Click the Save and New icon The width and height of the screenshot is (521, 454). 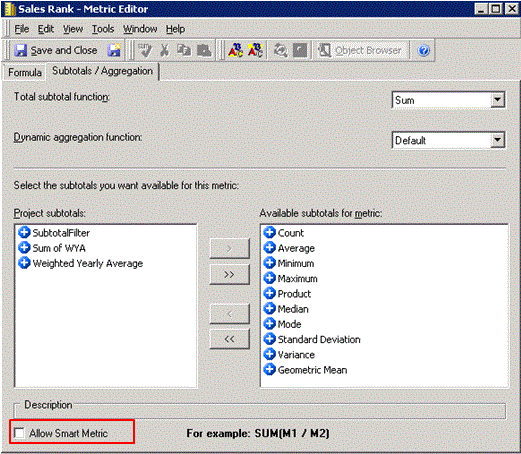click(114, 50)
